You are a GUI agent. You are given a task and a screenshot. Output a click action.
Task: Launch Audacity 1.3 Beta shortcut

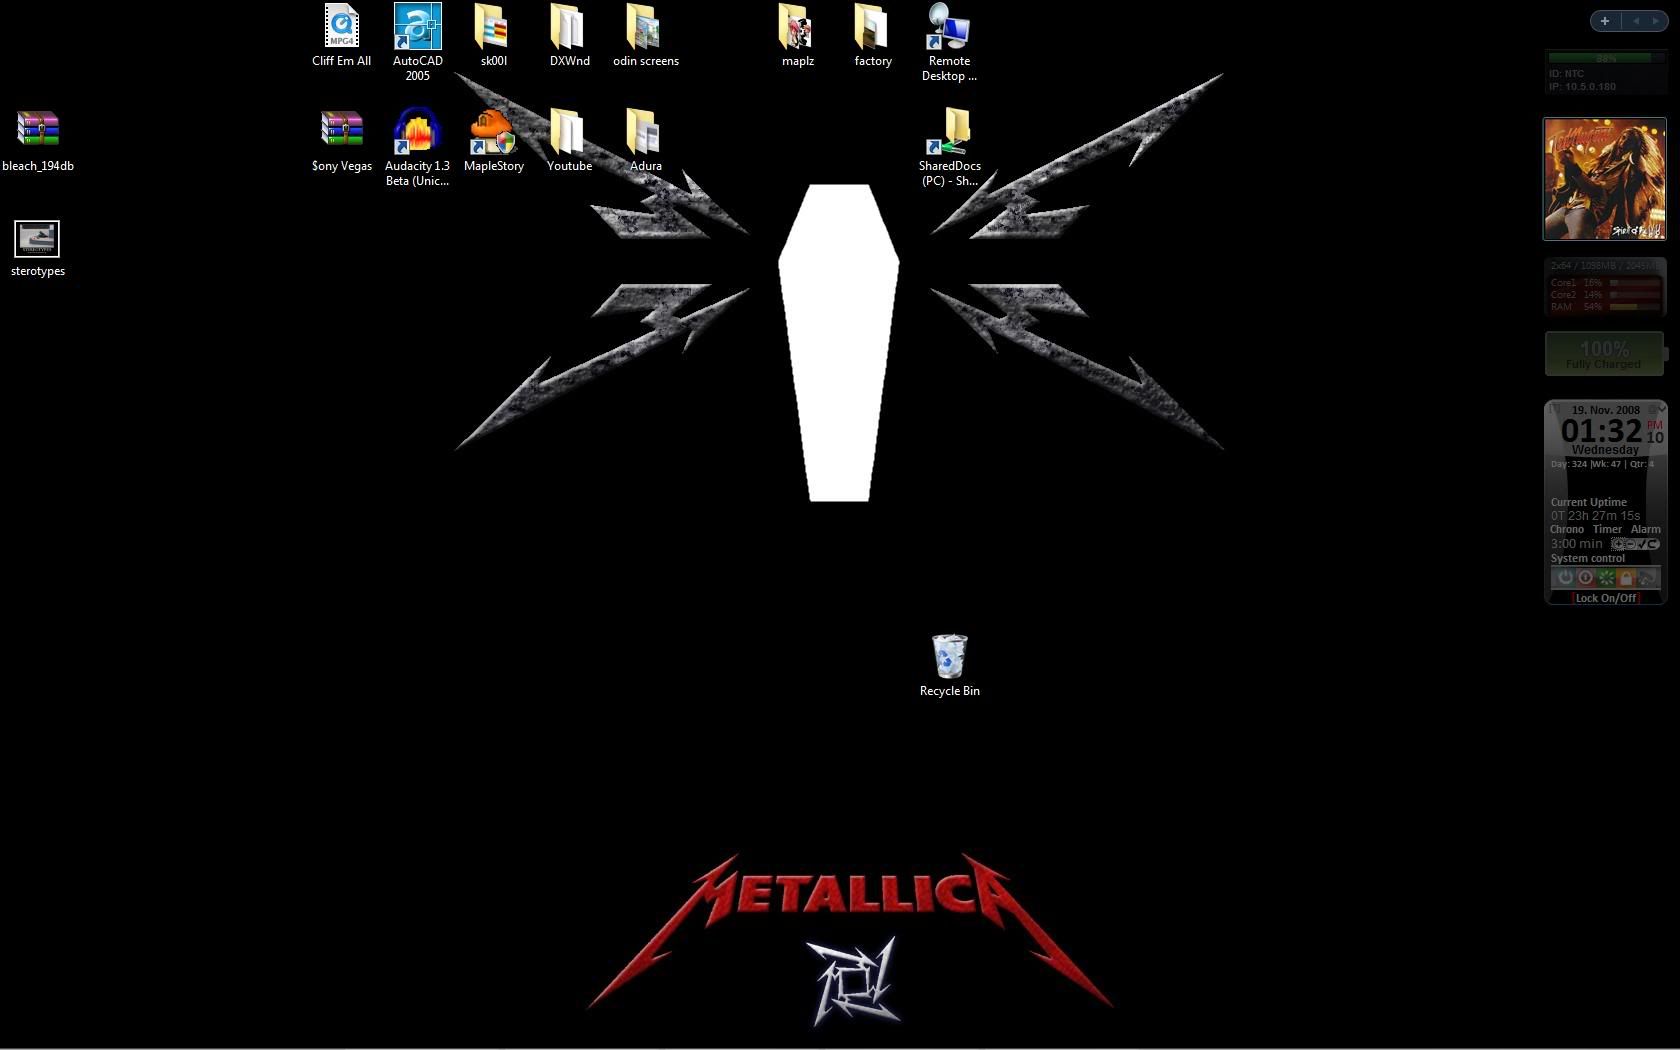point(417,148)
